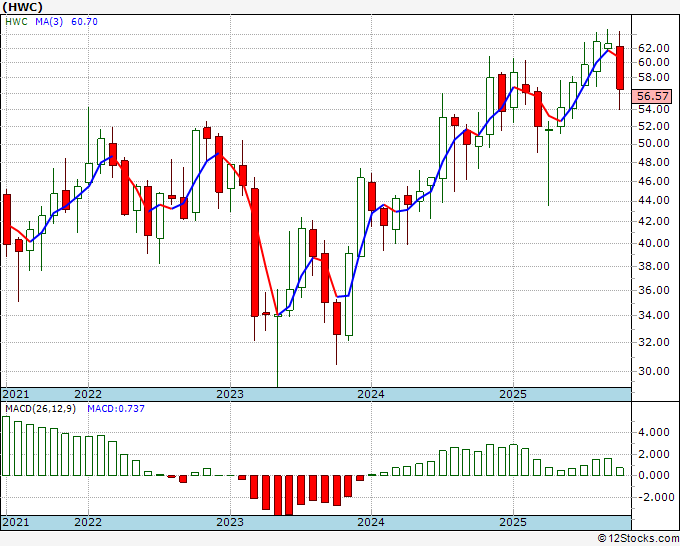Click "2023" on the price chart time axis
This screenshot has height=546, width=680.
pos(230,394)
